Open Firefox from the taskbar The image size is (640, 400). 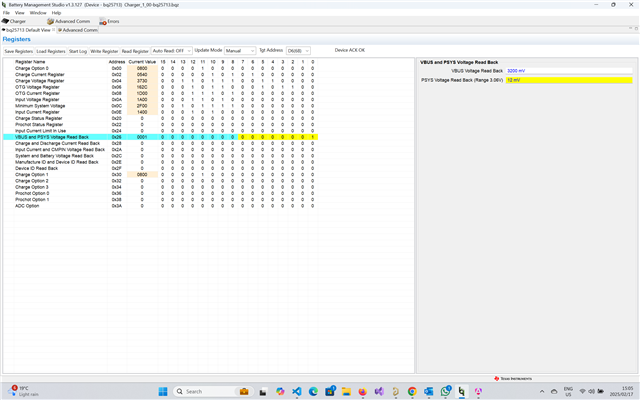click(362, 391)
